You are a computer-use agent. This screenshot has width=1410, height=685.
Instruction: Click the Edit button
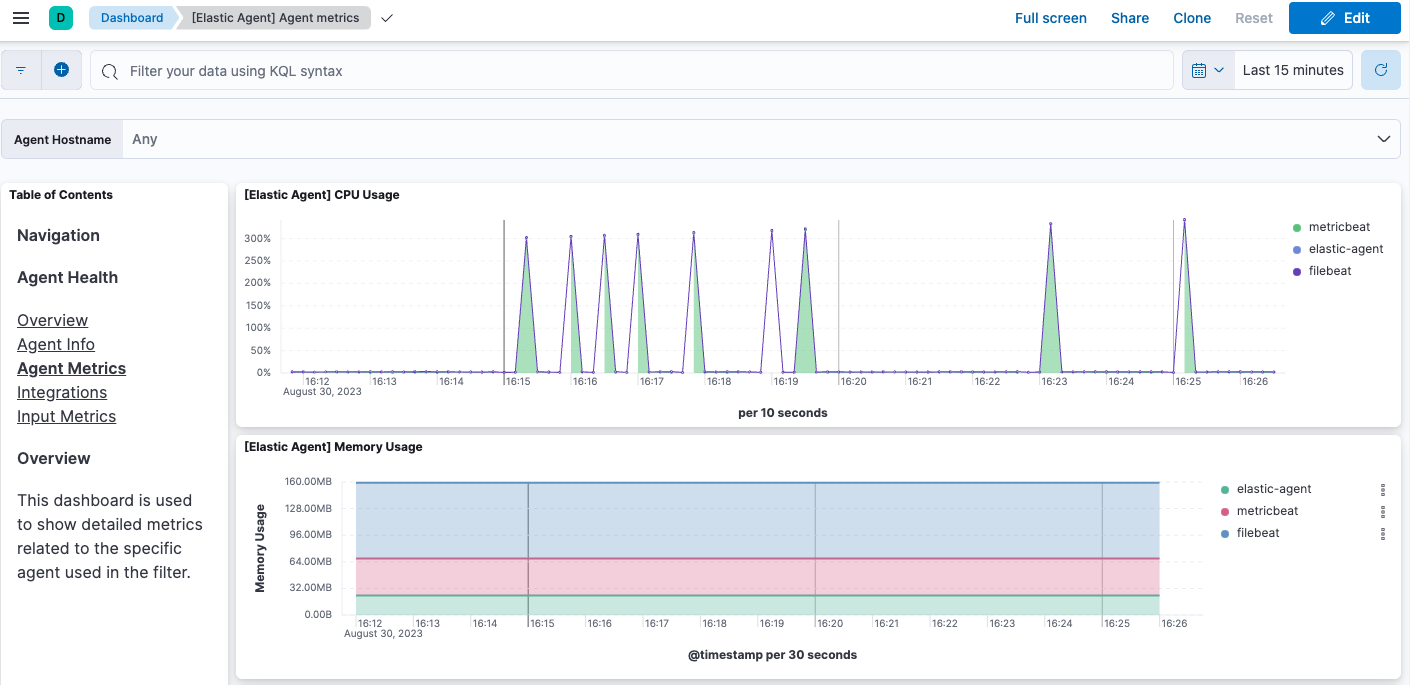(1344, 17)
